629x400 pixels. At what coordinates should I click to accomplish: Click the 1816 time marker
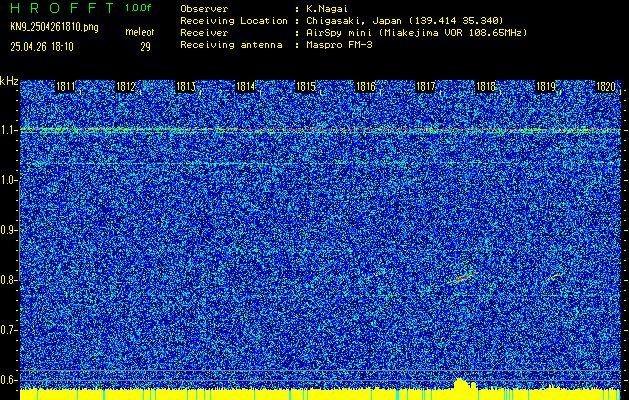pyautogui.click(x=365, y=87)
